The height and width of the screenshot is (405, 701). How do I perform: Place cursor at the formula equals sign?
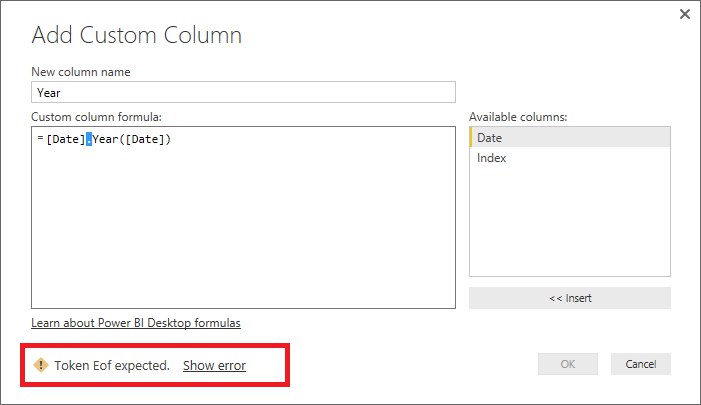pos(40,139)
